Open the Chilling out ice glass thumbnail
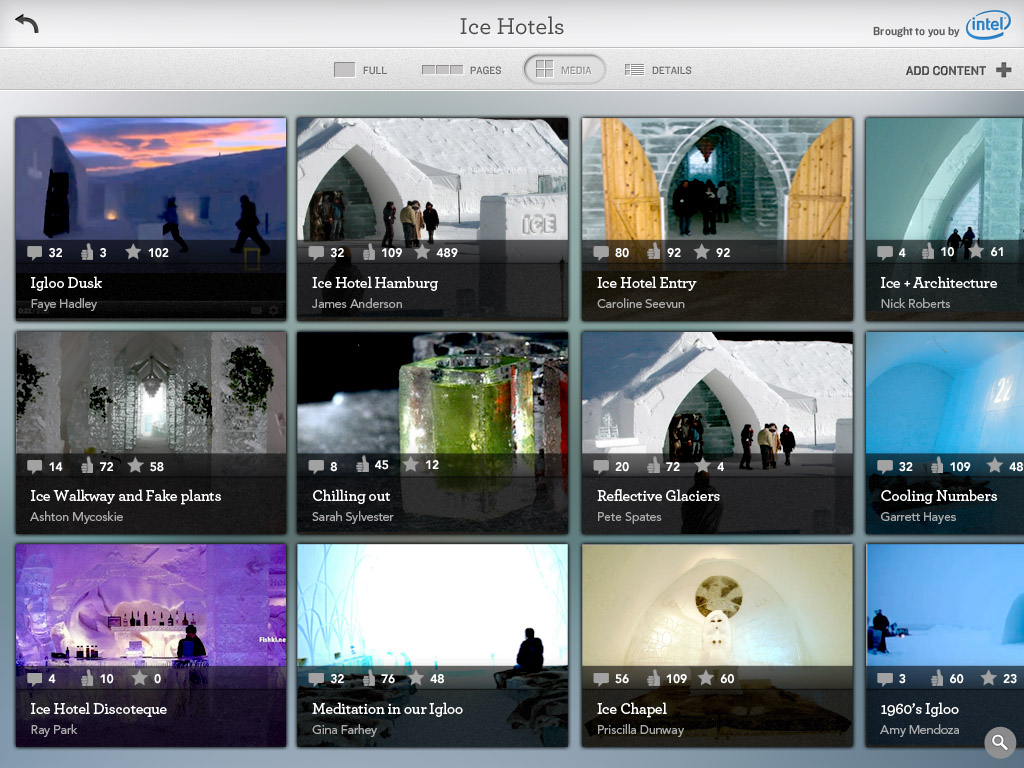The width and height of the screenshot is (1024, 768). click(x=432, y=392)
